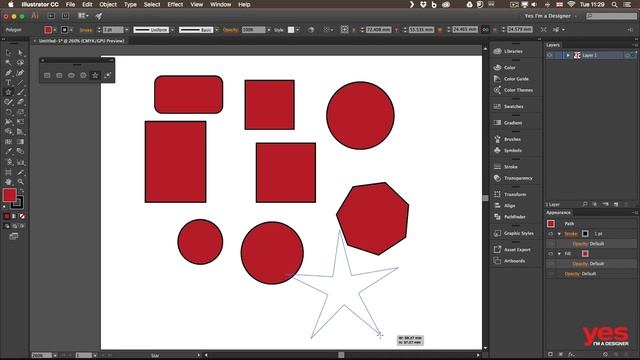Select the Selection tool
Viewport: 640px width, 360px height.
click(x=8, y=53)
